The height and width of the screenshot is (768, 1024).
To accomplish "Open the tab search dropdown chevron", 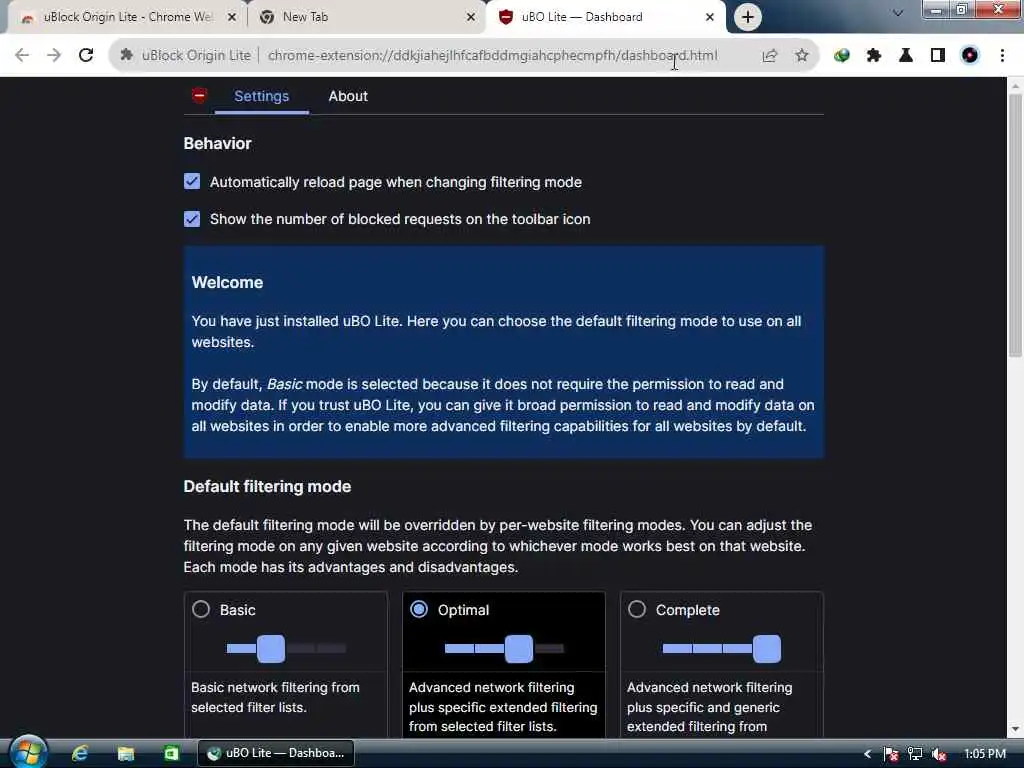I will tap(898, 13).
